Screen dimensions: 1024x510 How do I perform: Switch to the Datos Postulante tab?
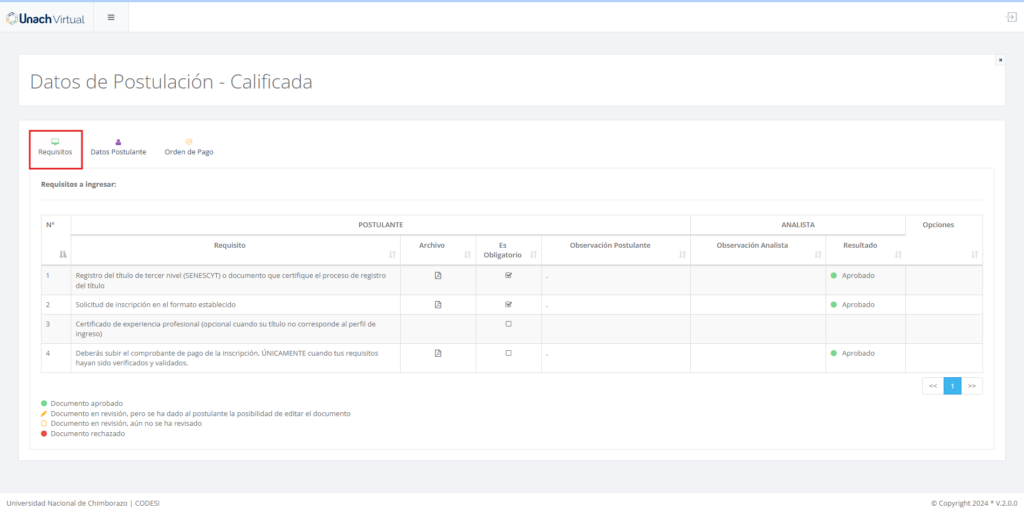[x=118, y=147]
